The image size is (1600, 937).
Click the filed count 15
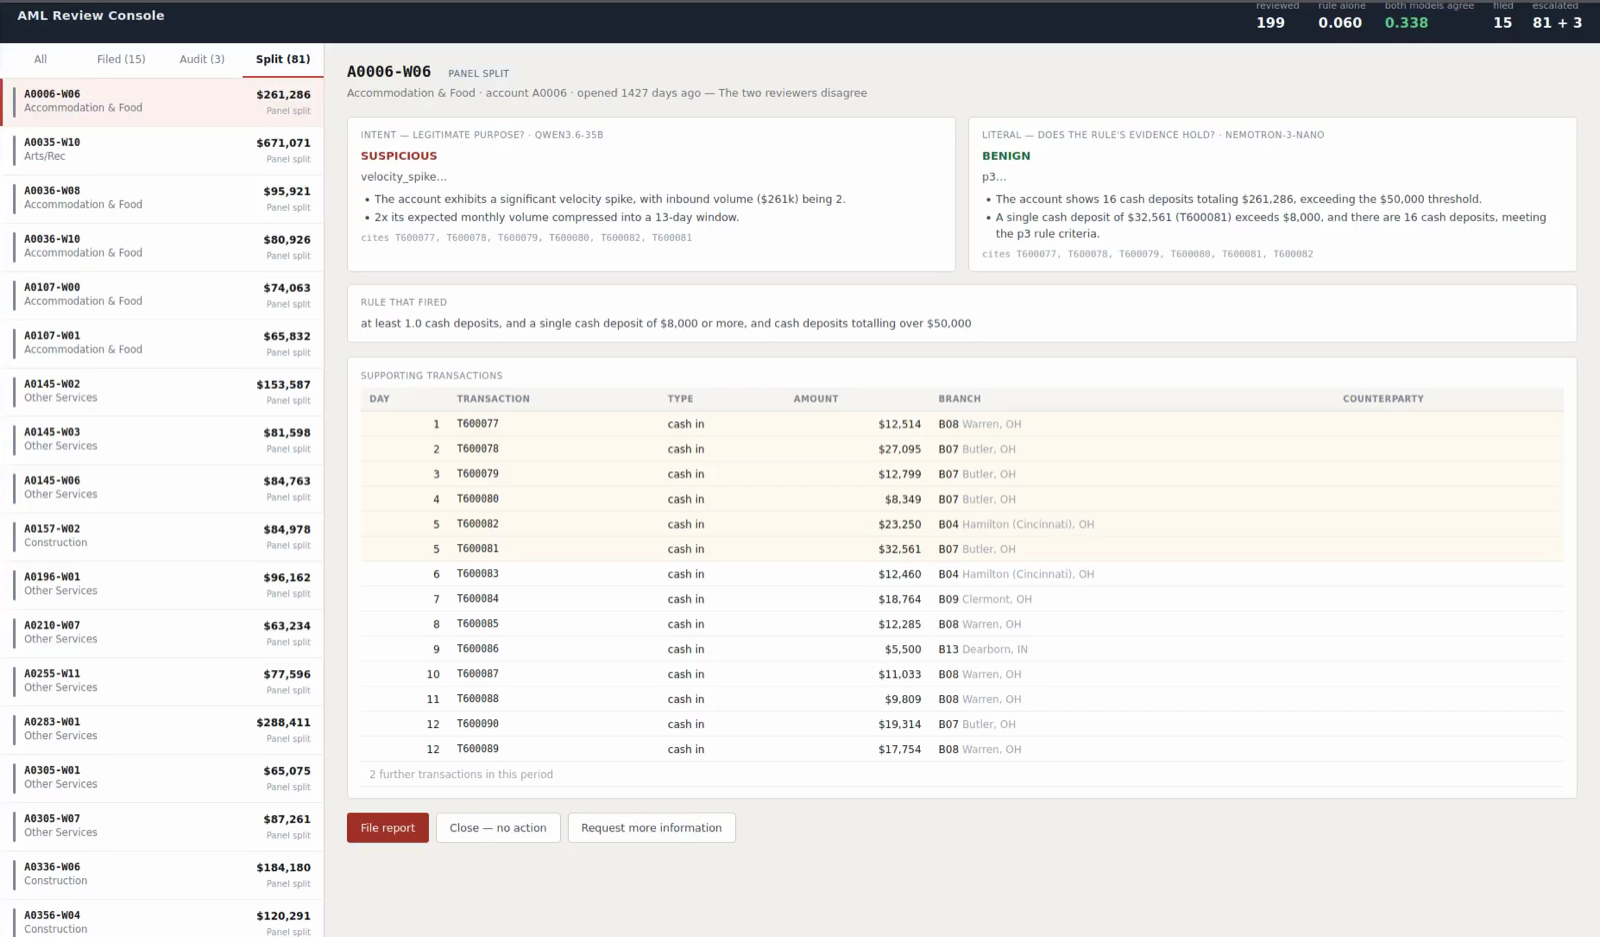1502,22
